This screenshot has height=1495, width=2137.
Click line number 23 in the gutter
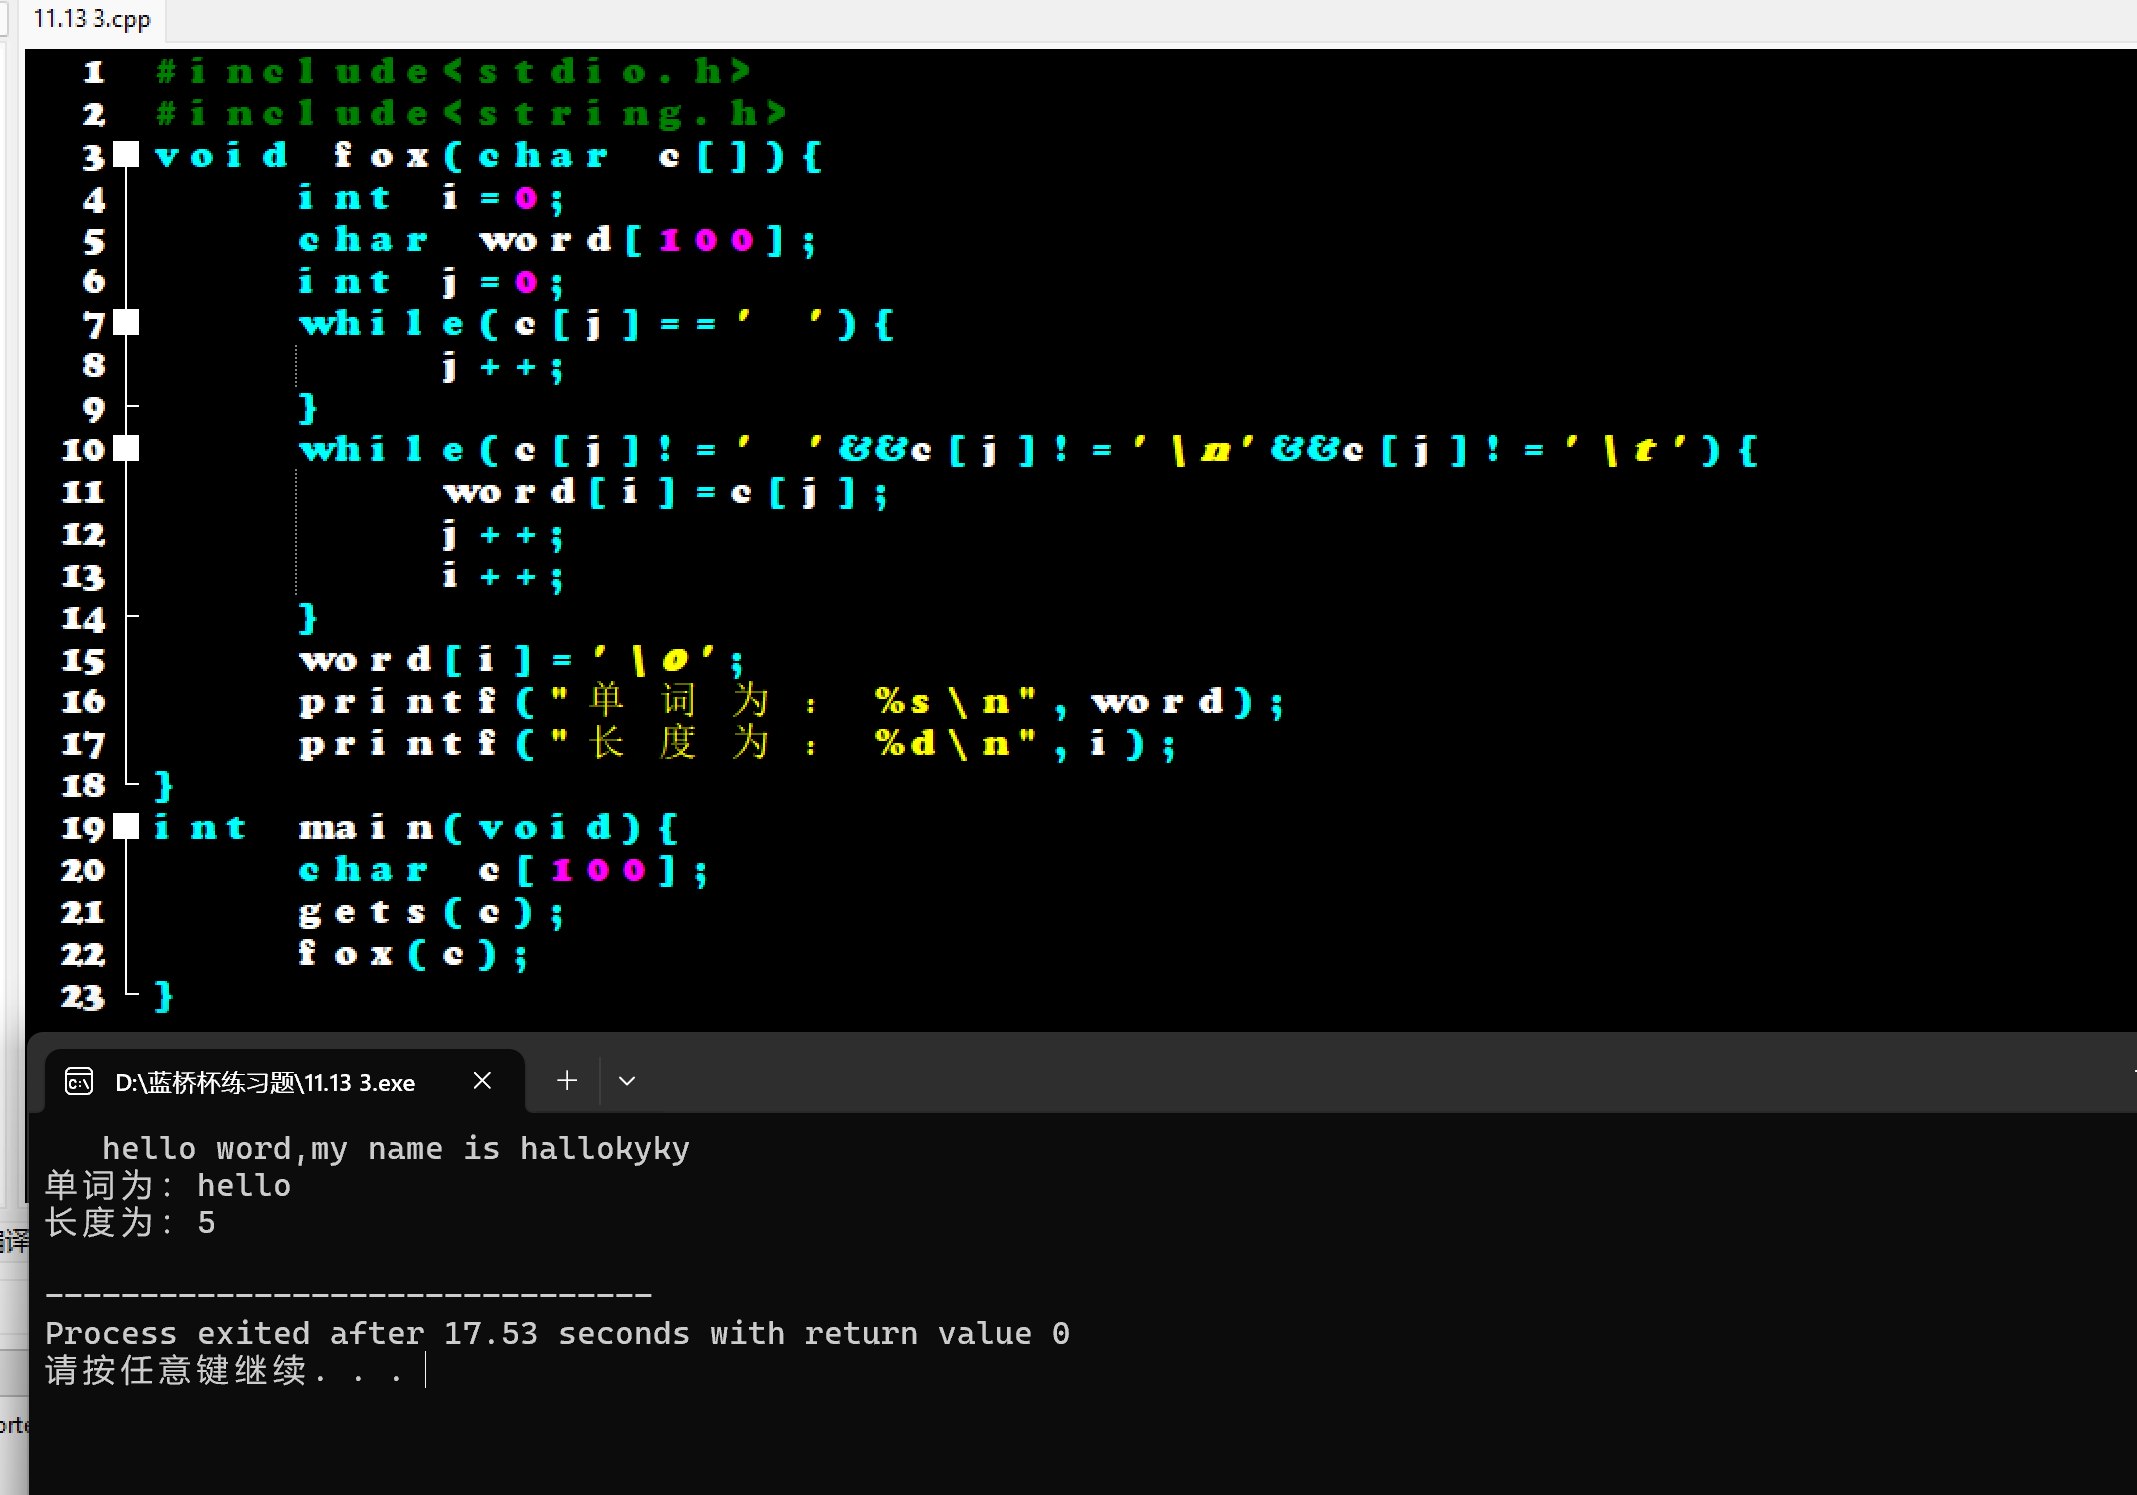click(x=83, y=997)
